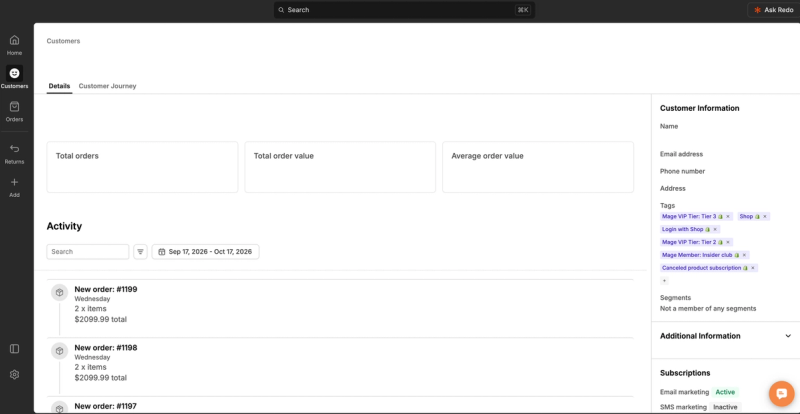Remove the Shop tag
The width and height of the screenshot is (800, 414).
(765, 216)
